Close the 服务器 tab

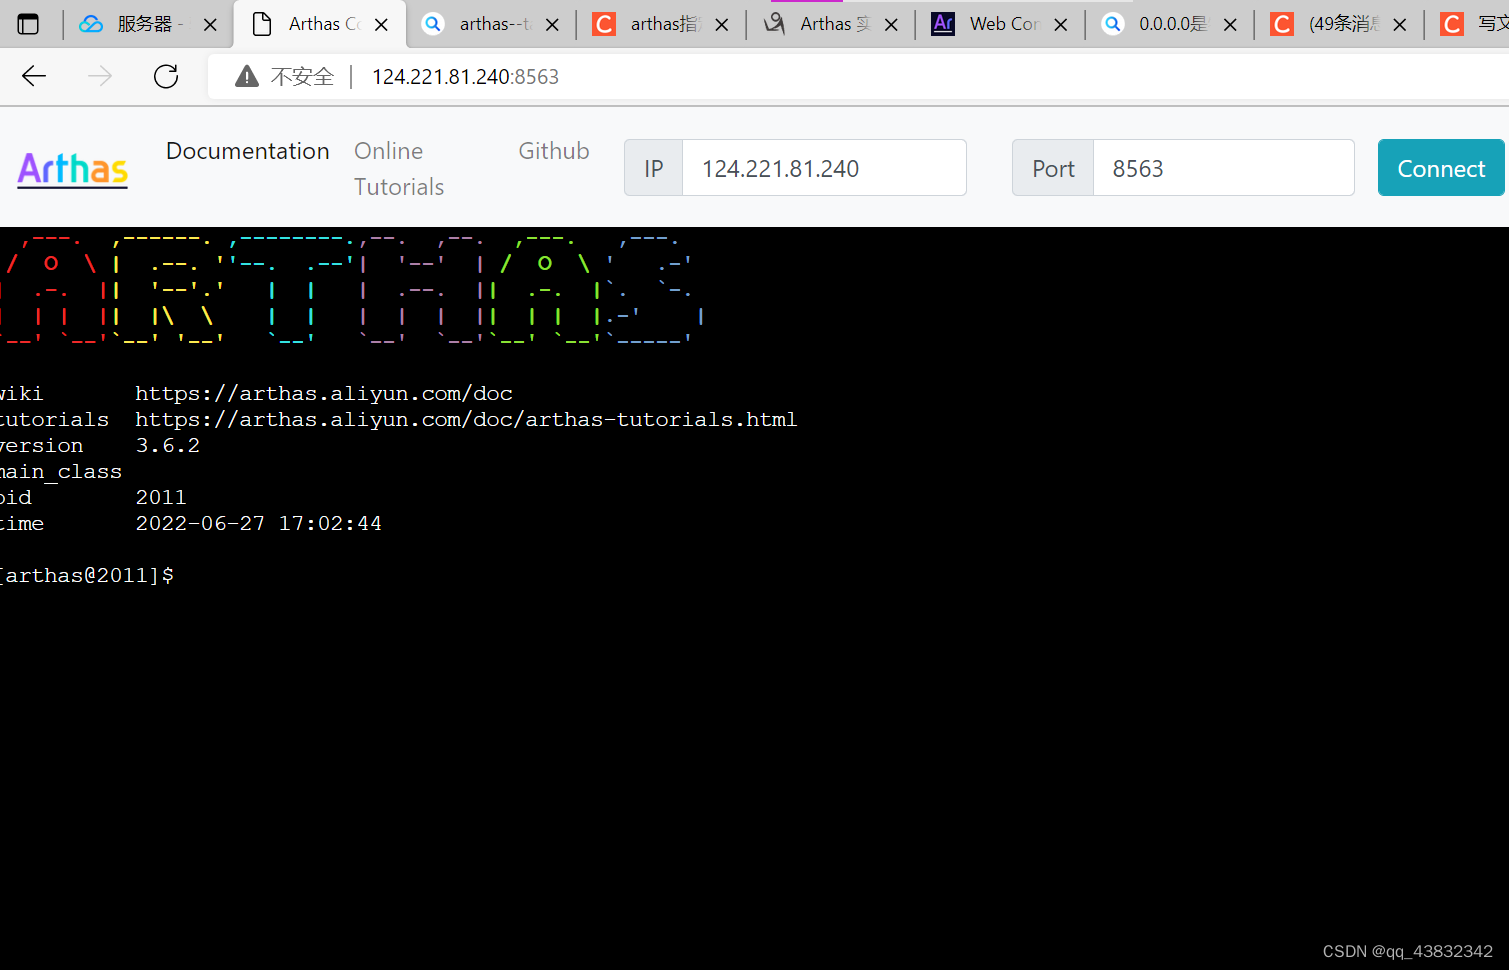(x=210, y=24)
